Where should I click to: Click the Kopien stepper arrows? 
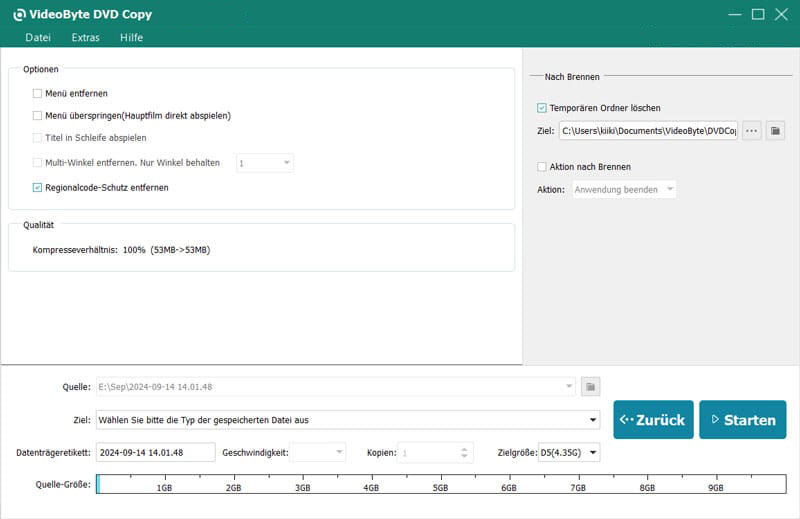[x=464, y=453]
